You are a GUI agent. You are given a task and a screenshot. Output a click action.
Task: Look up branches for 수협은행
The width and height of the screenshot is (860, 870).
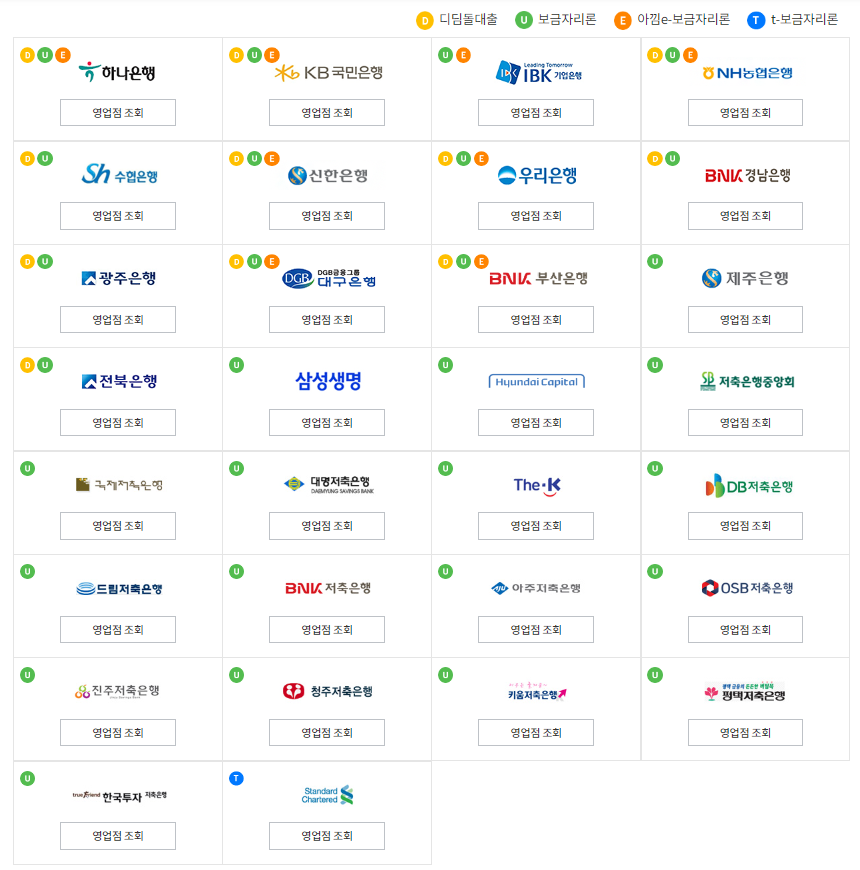point(118,216)
